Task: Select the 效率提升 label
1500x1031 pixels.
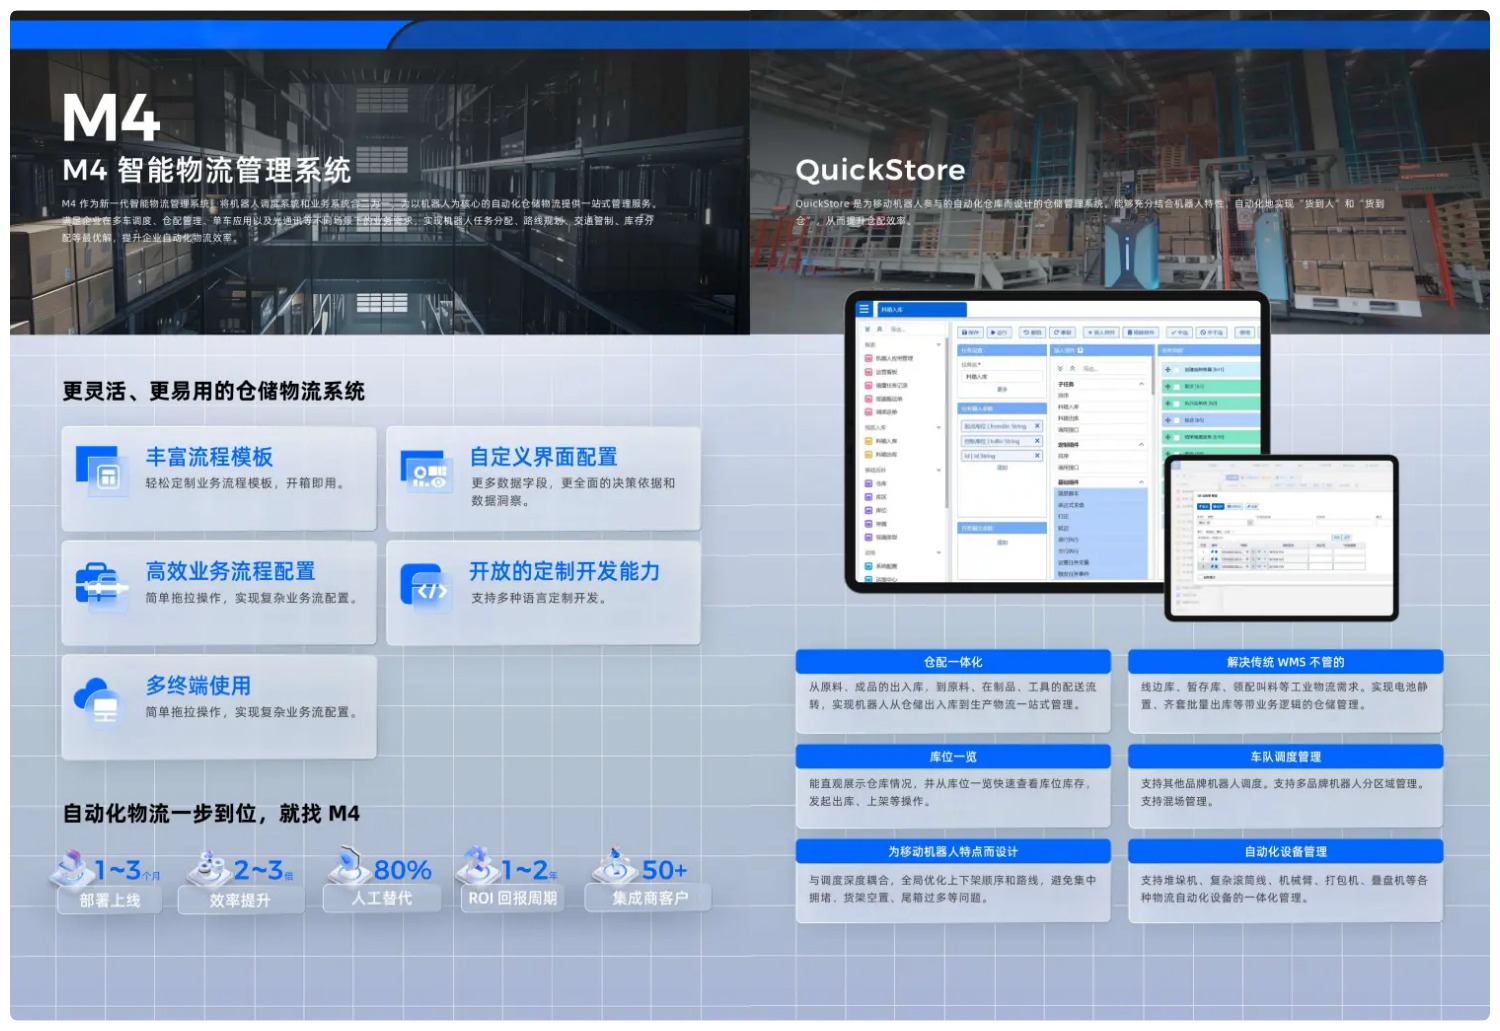Action: 240,901
